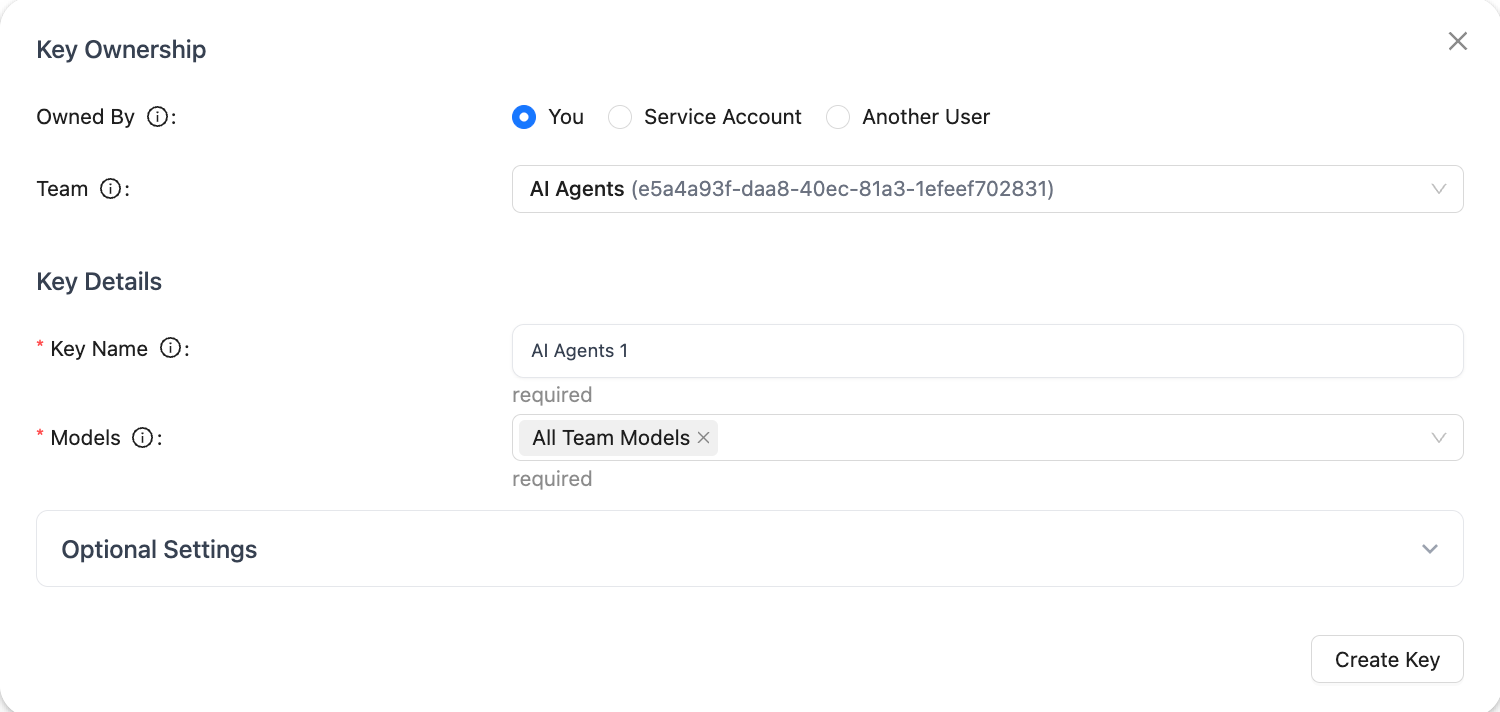Click the Create Key button
1500x712 pixels.
[x=1387, y=660]
